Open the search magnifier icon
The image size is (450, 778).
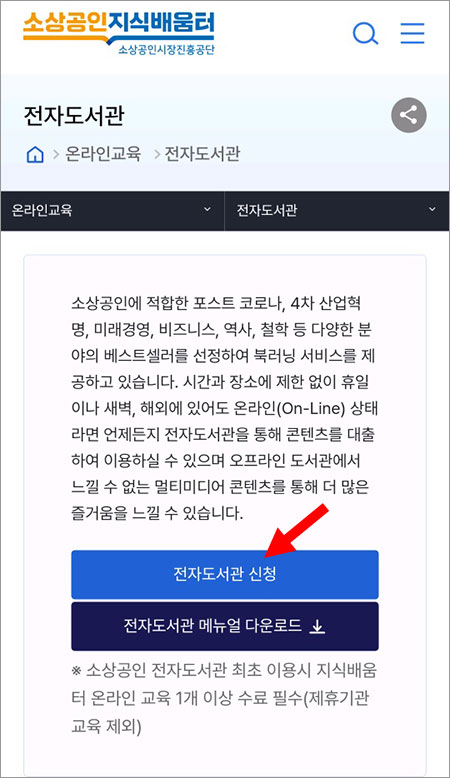pyautogui.click(x=365, y=34)
